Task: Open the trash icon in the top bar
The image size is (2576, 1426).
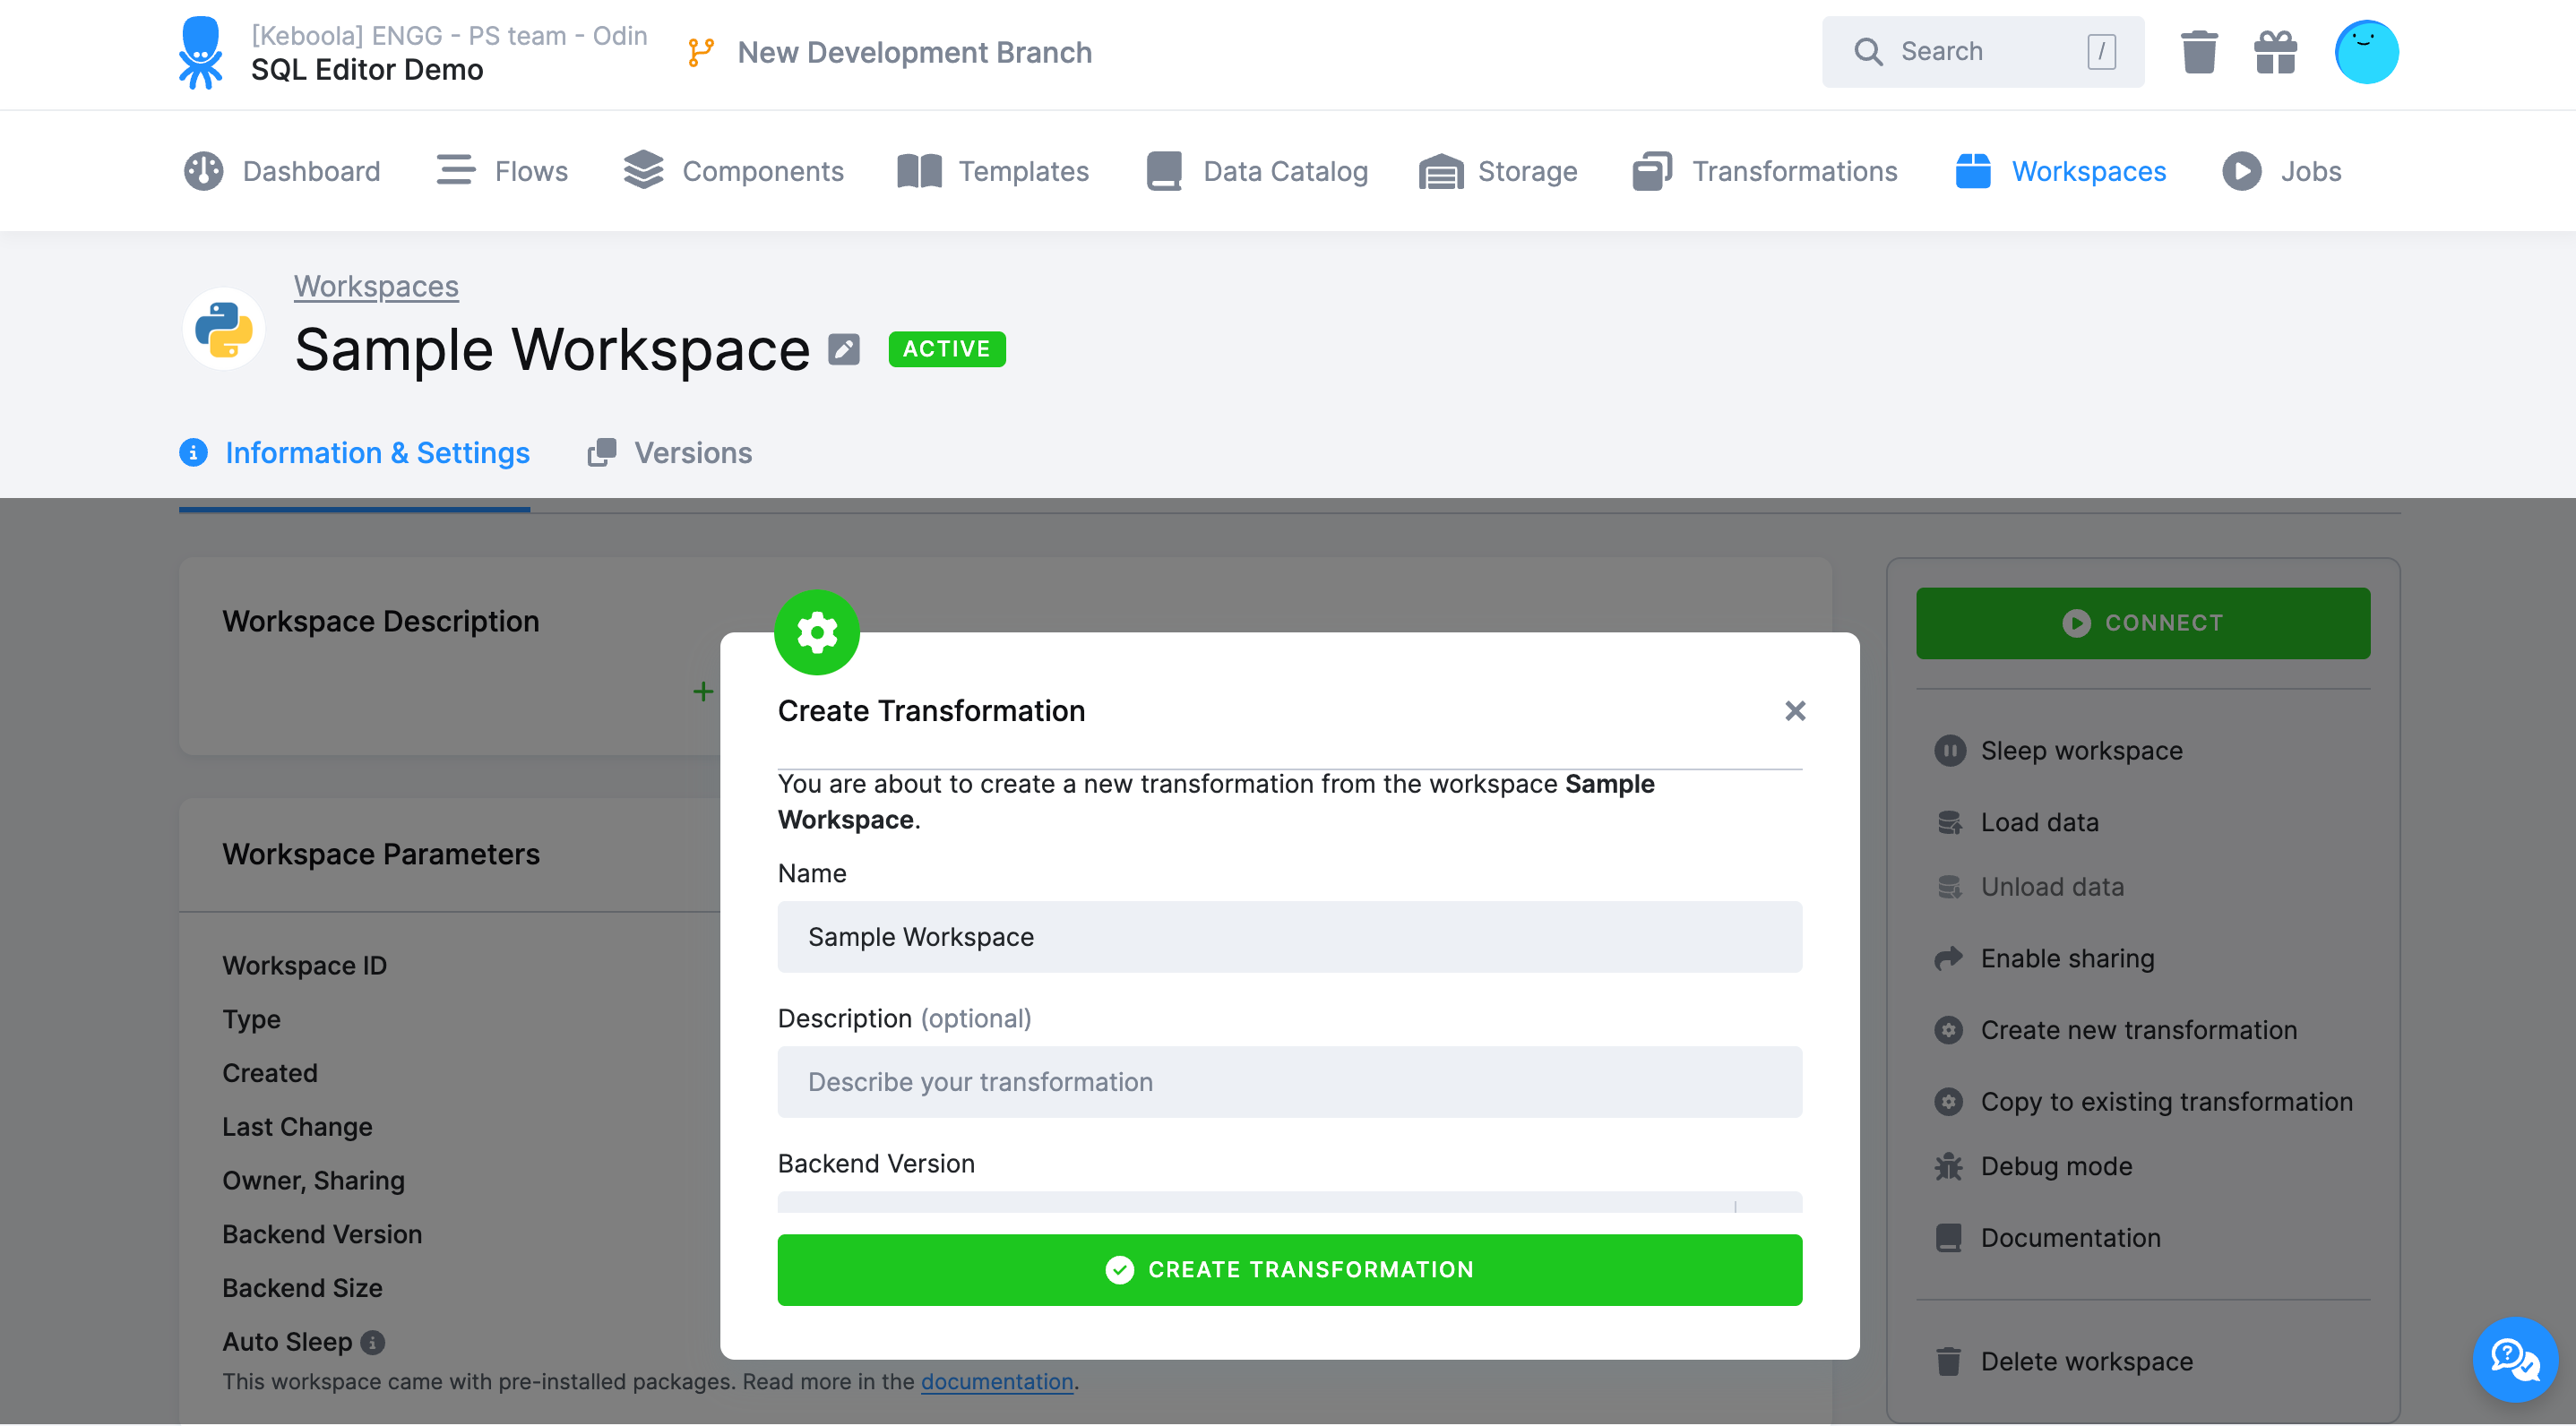Action: click(x=2197, y=51)
